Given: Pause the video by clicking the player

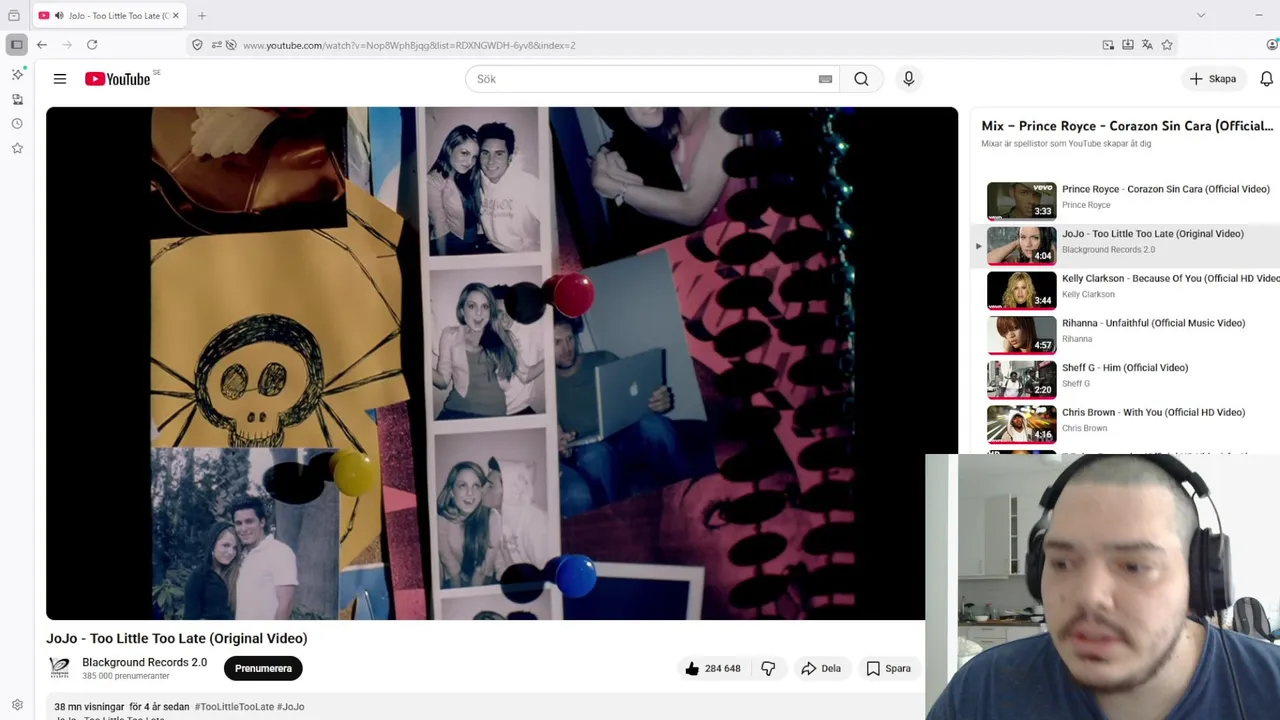Looking at the screenshot, I should (501, 363).
